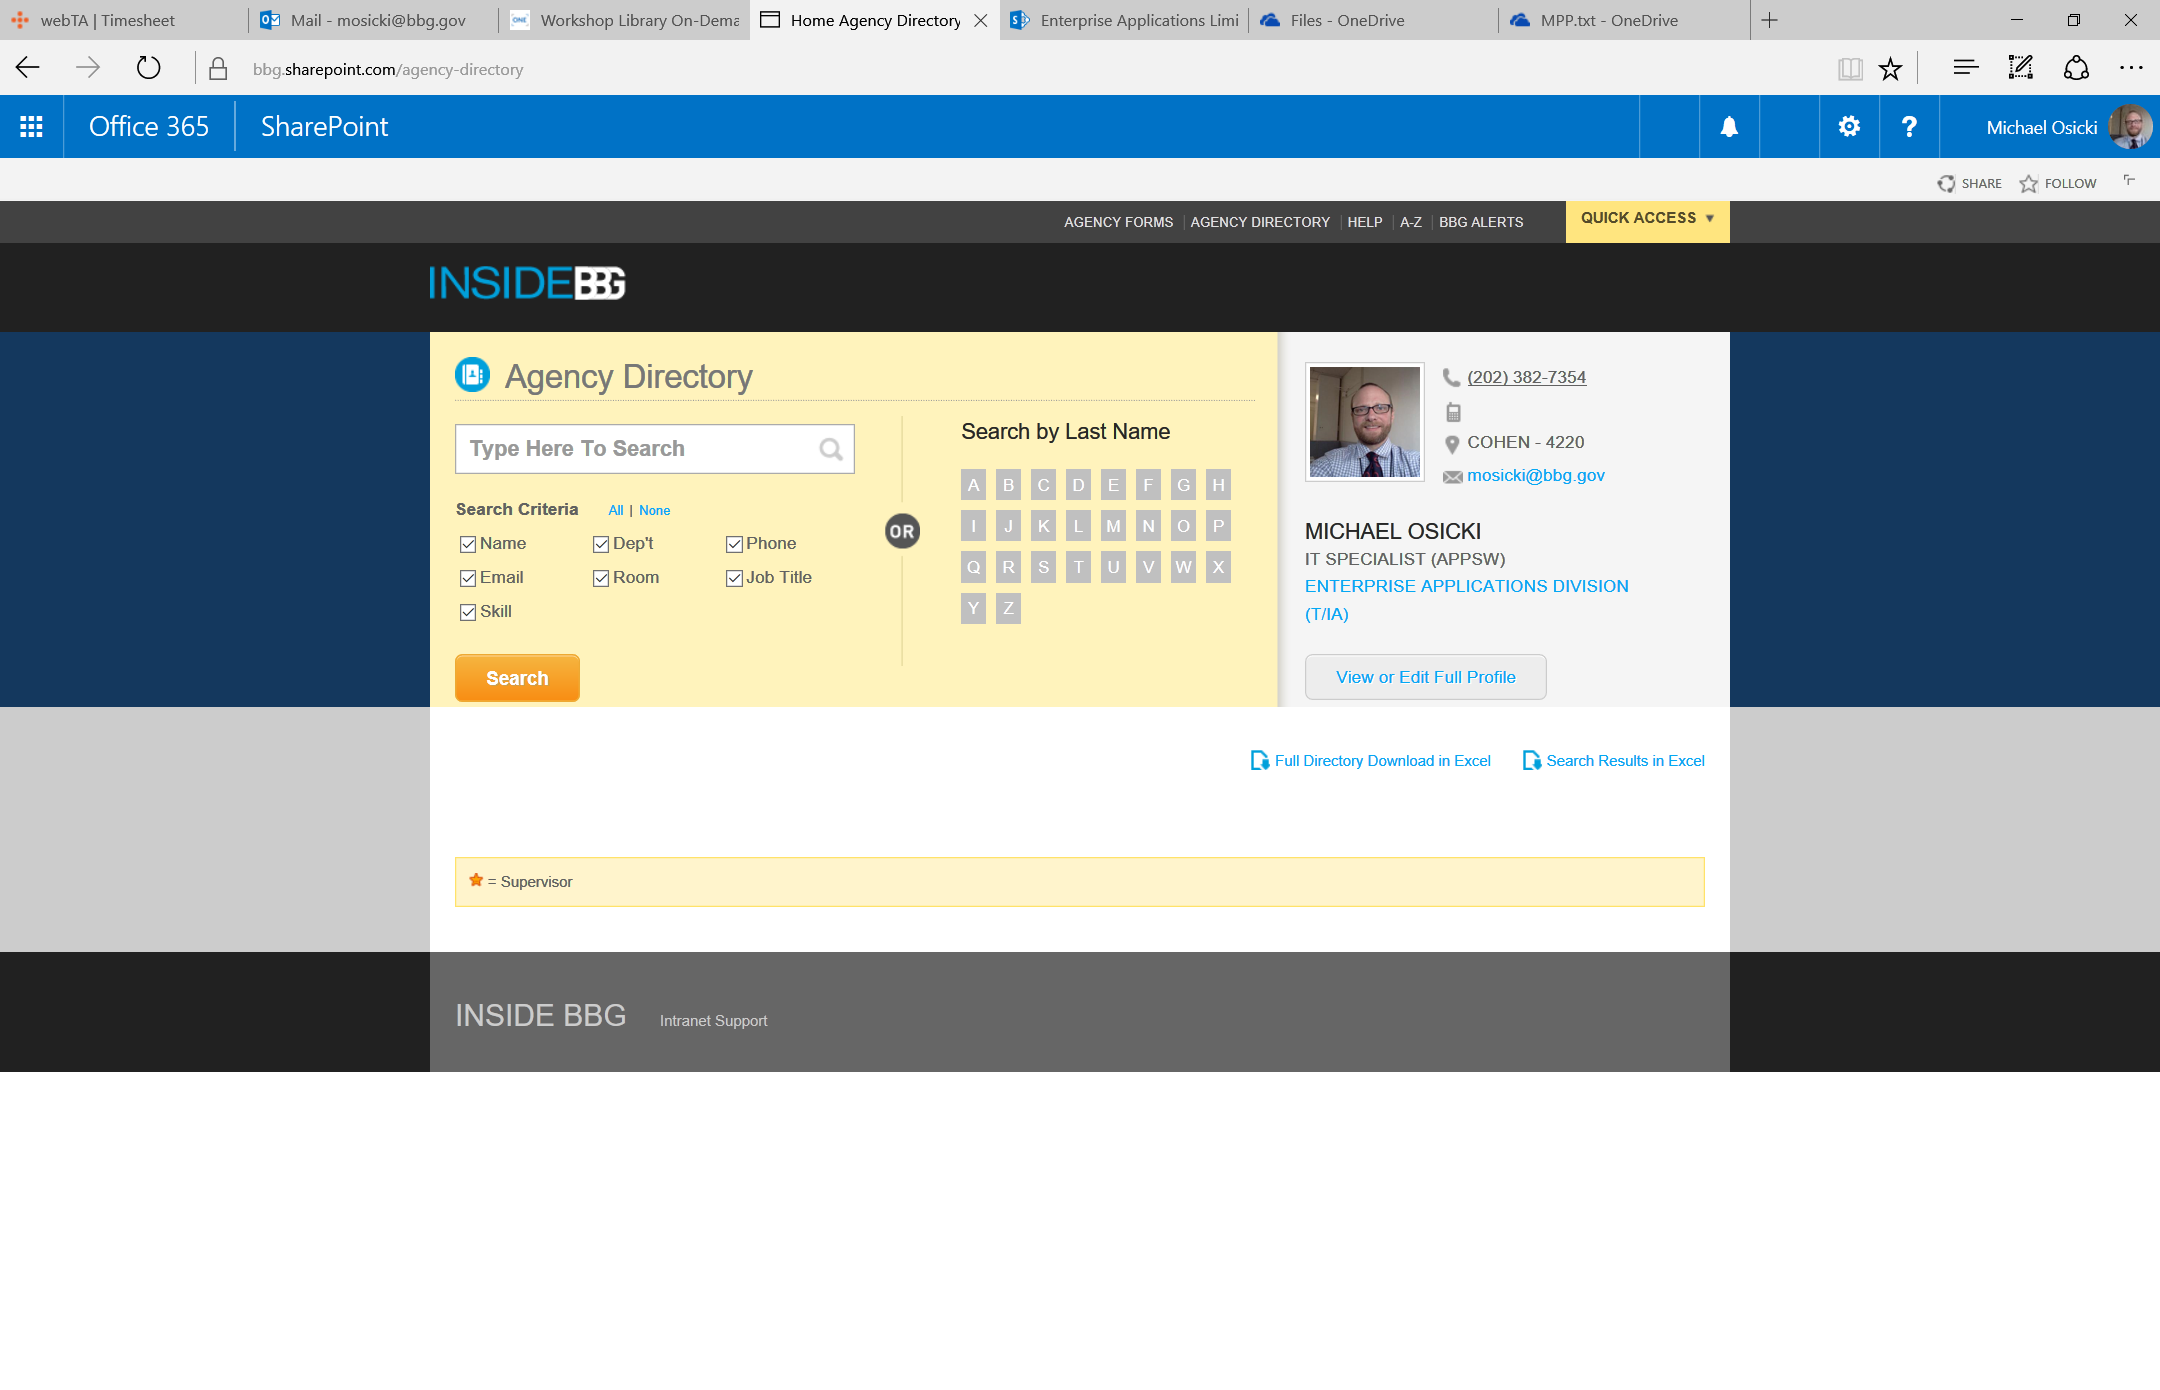Open the HELP menu item
This screenshot has width=2160, height=1390.
(1364, 222)
